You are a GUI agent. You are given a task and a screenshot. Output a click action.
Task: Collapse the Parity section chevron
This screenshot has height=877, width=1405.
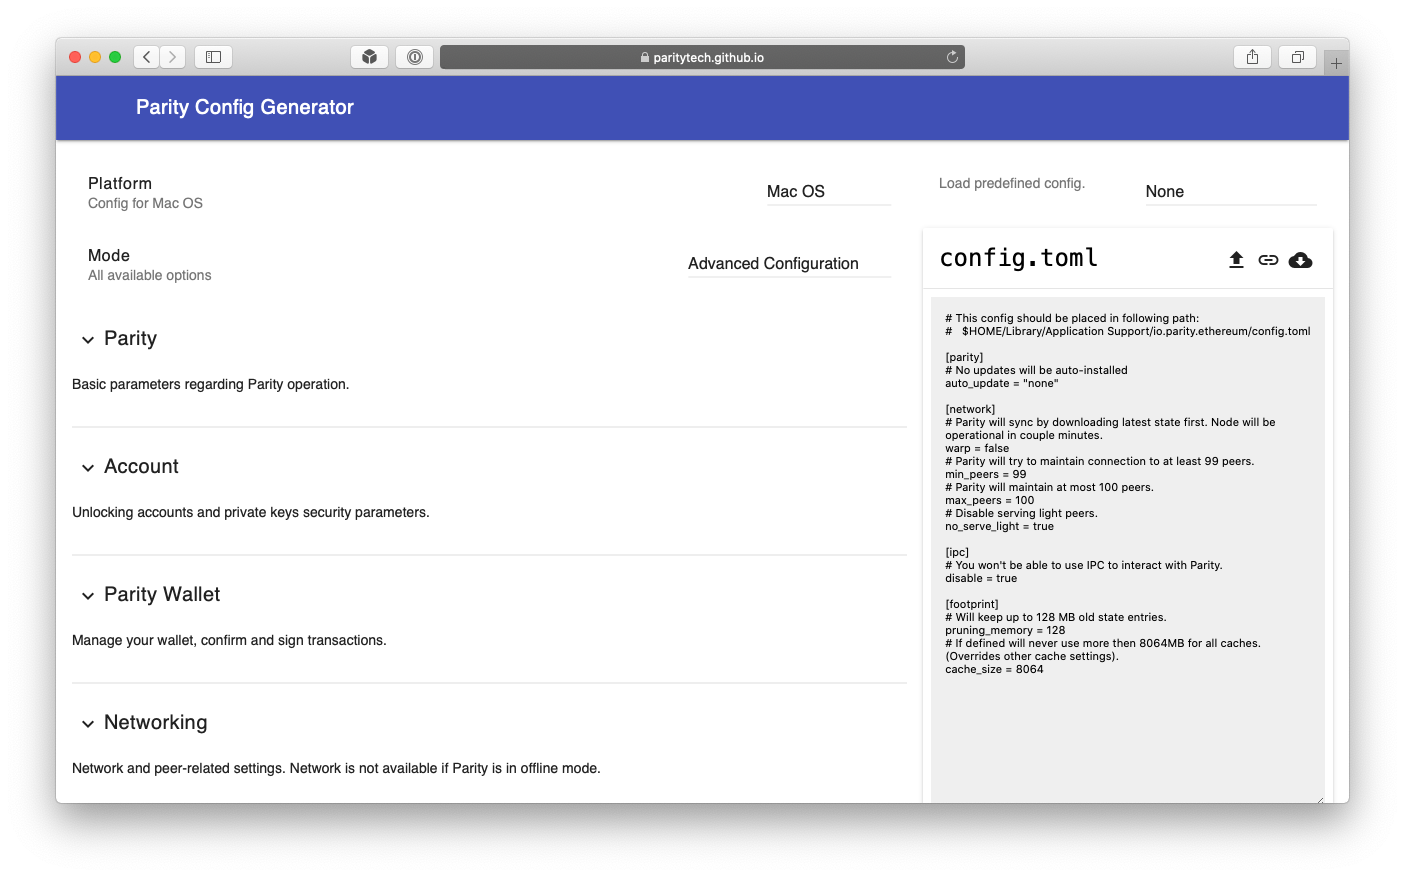click(88, 340)
